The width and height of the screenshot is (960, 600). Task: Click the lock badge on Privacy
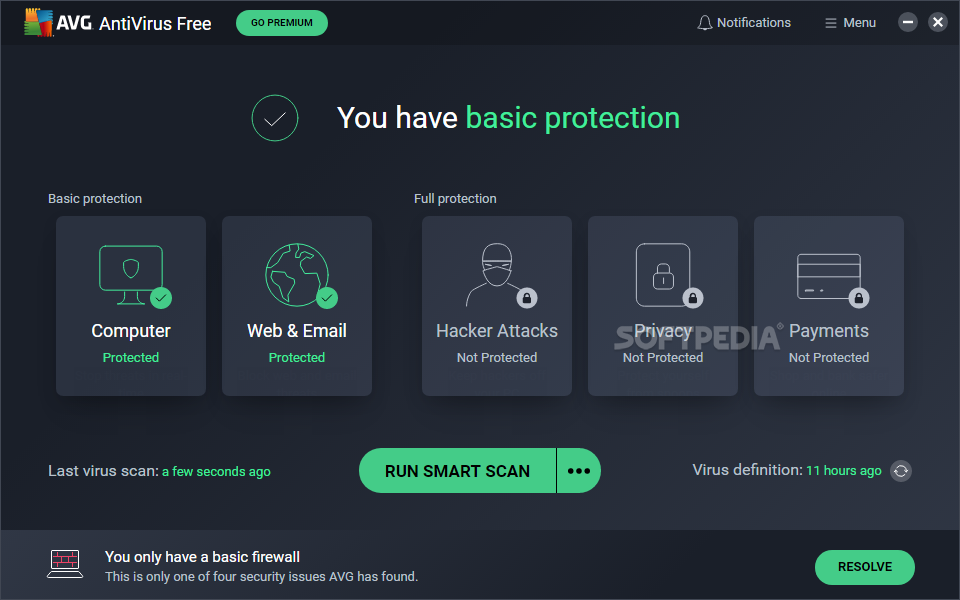click(x=693, y=298)
